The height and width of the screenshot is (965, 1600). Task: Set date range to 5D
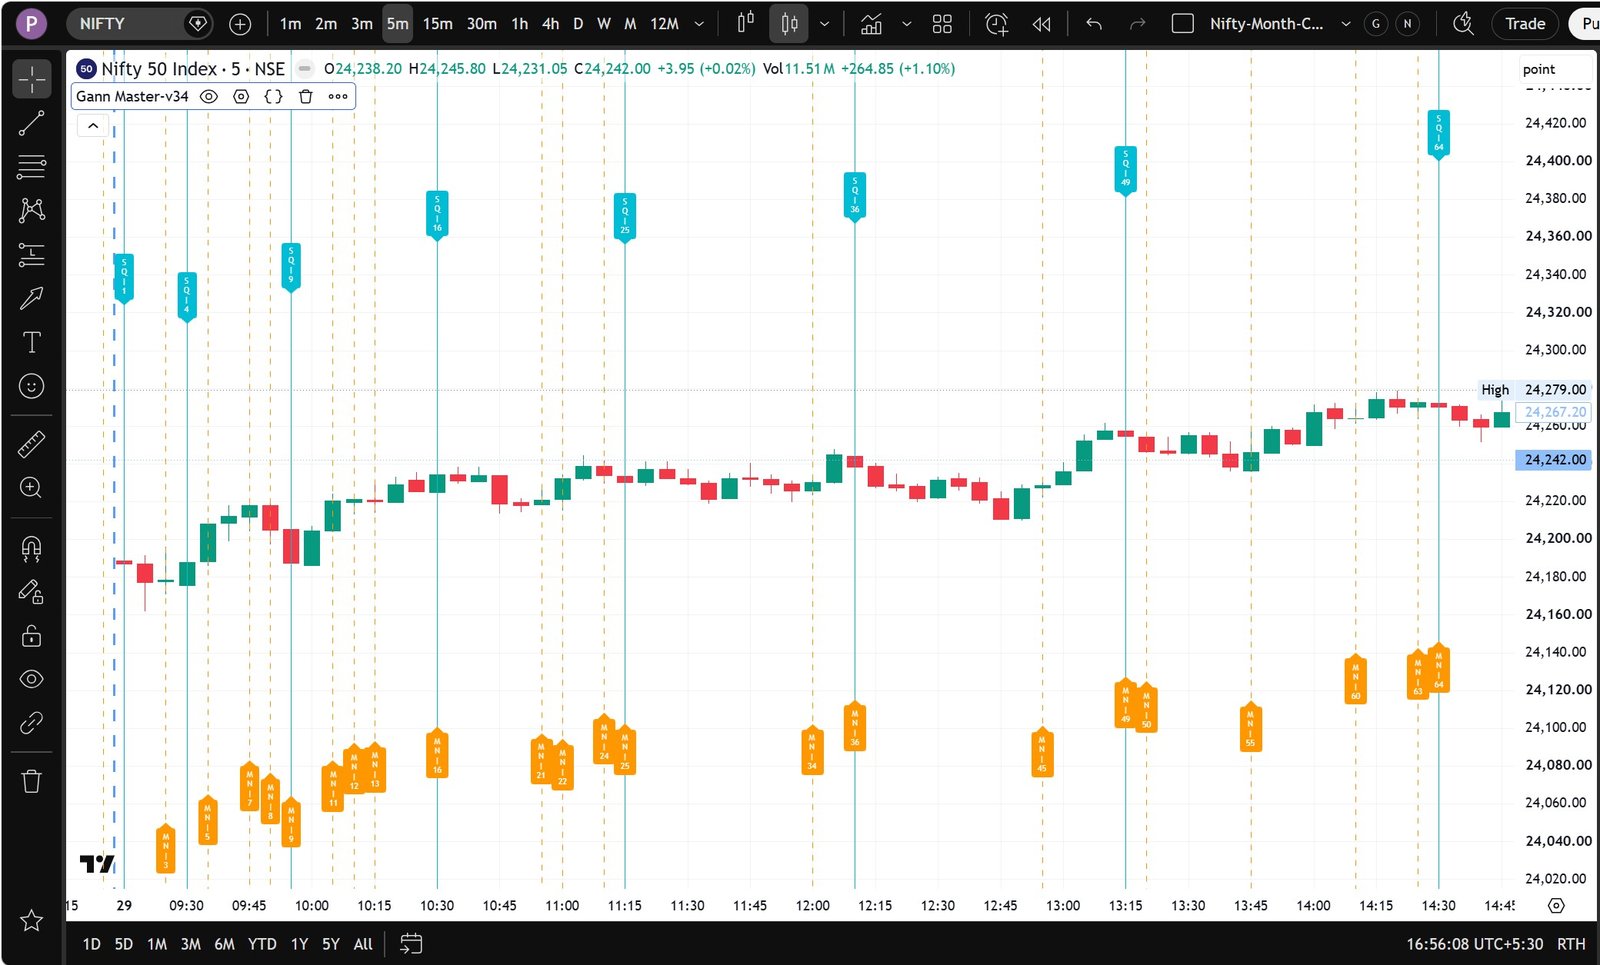pos(124,943)
